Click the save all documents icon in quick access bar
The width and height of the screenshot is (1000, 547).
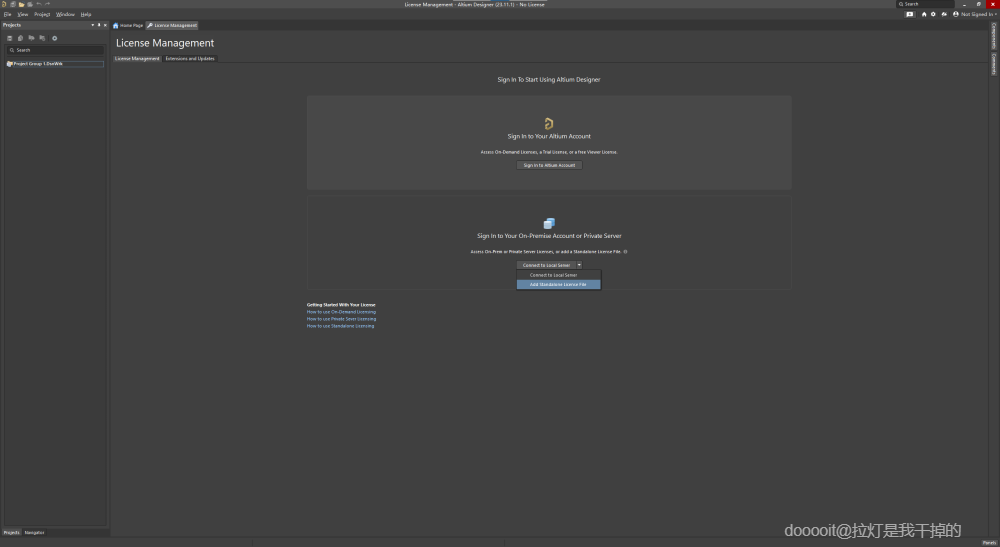point(13,4)
